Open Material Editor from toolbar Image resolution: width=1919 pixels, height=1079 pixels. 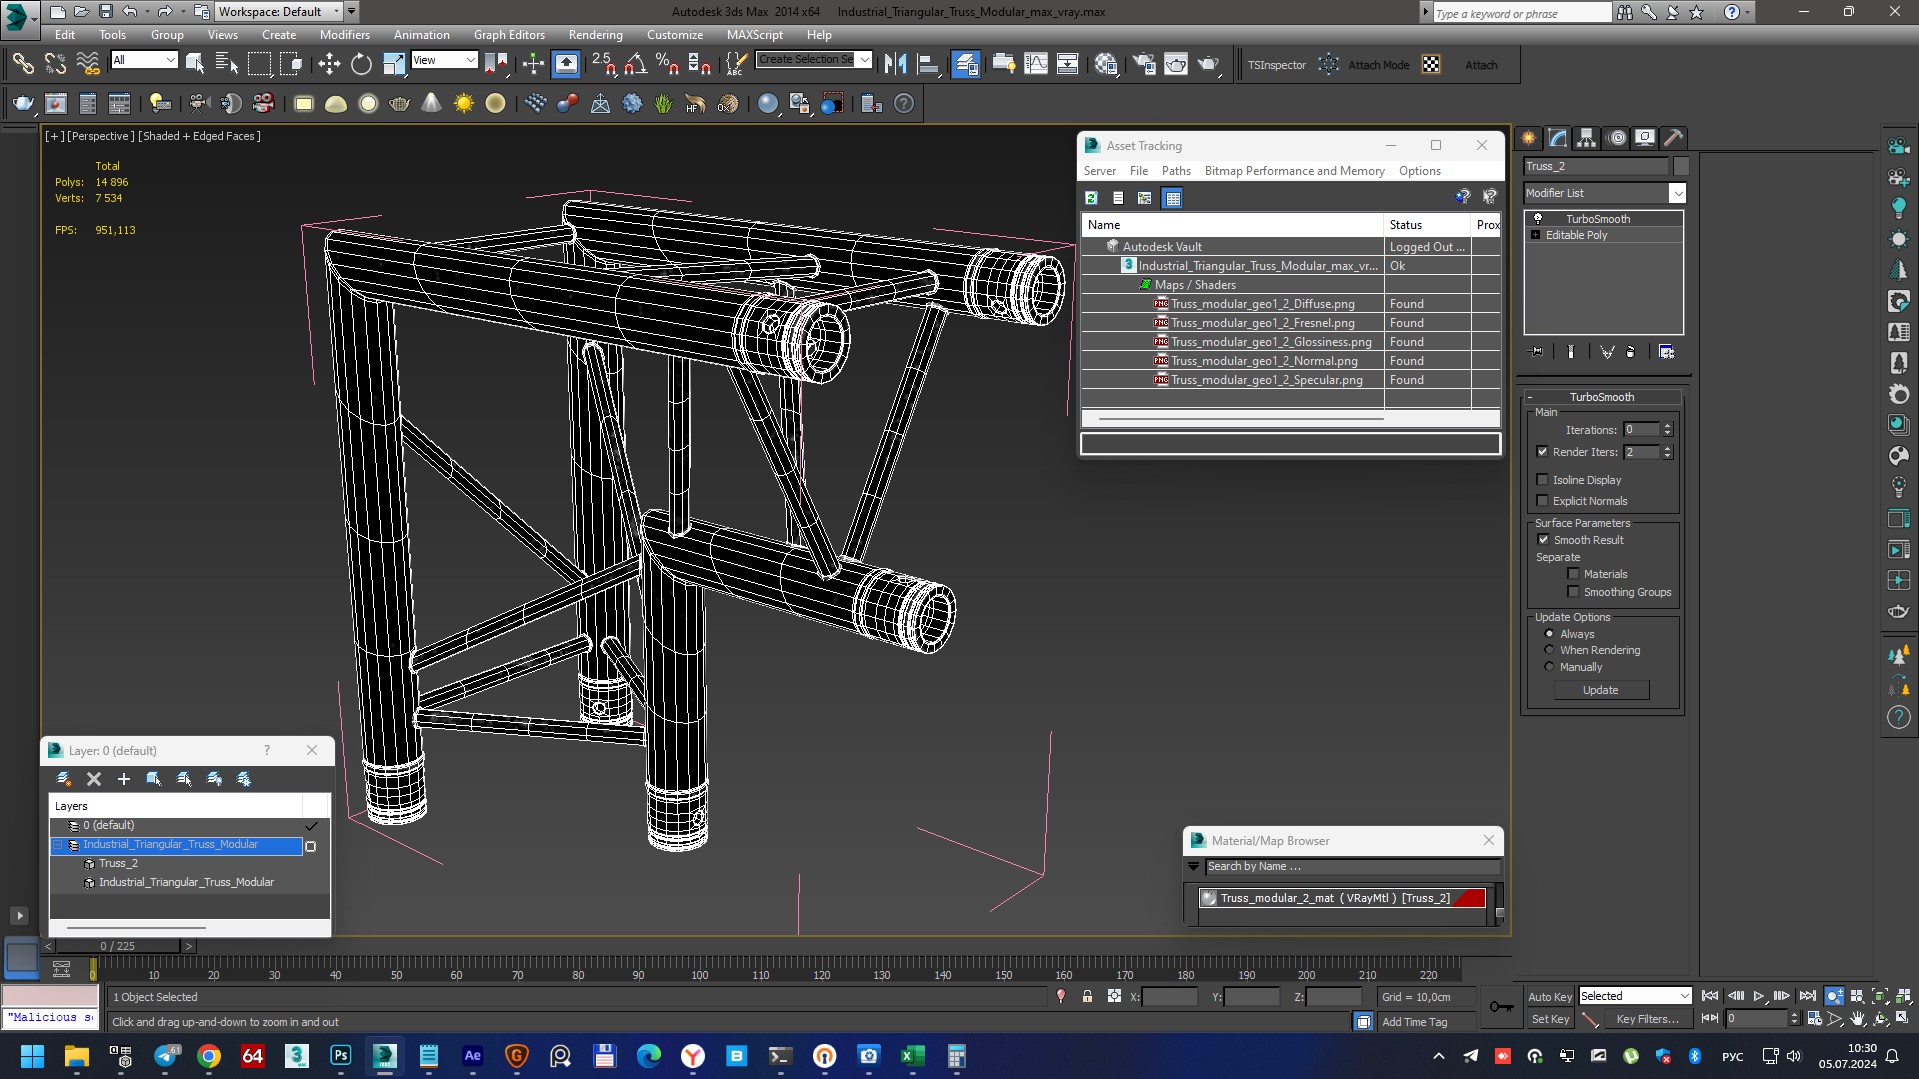click(1105, 64)
